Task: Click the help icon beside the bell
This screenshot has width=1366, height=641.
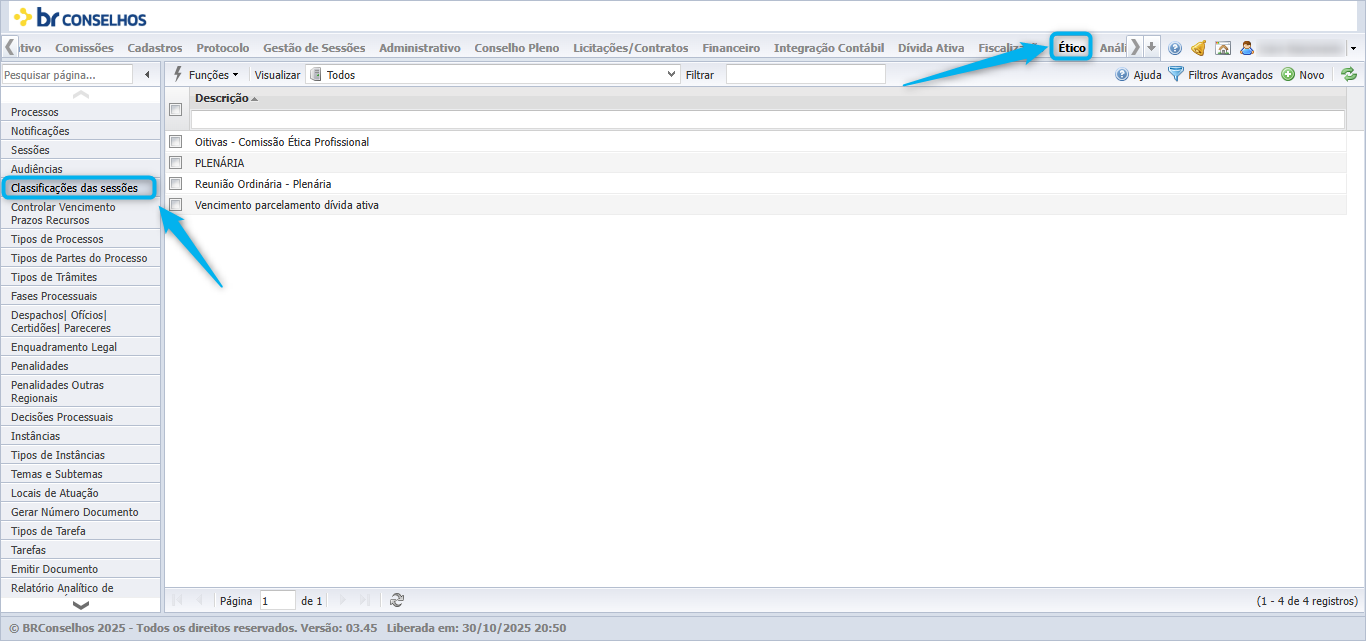Action: 1175,48
